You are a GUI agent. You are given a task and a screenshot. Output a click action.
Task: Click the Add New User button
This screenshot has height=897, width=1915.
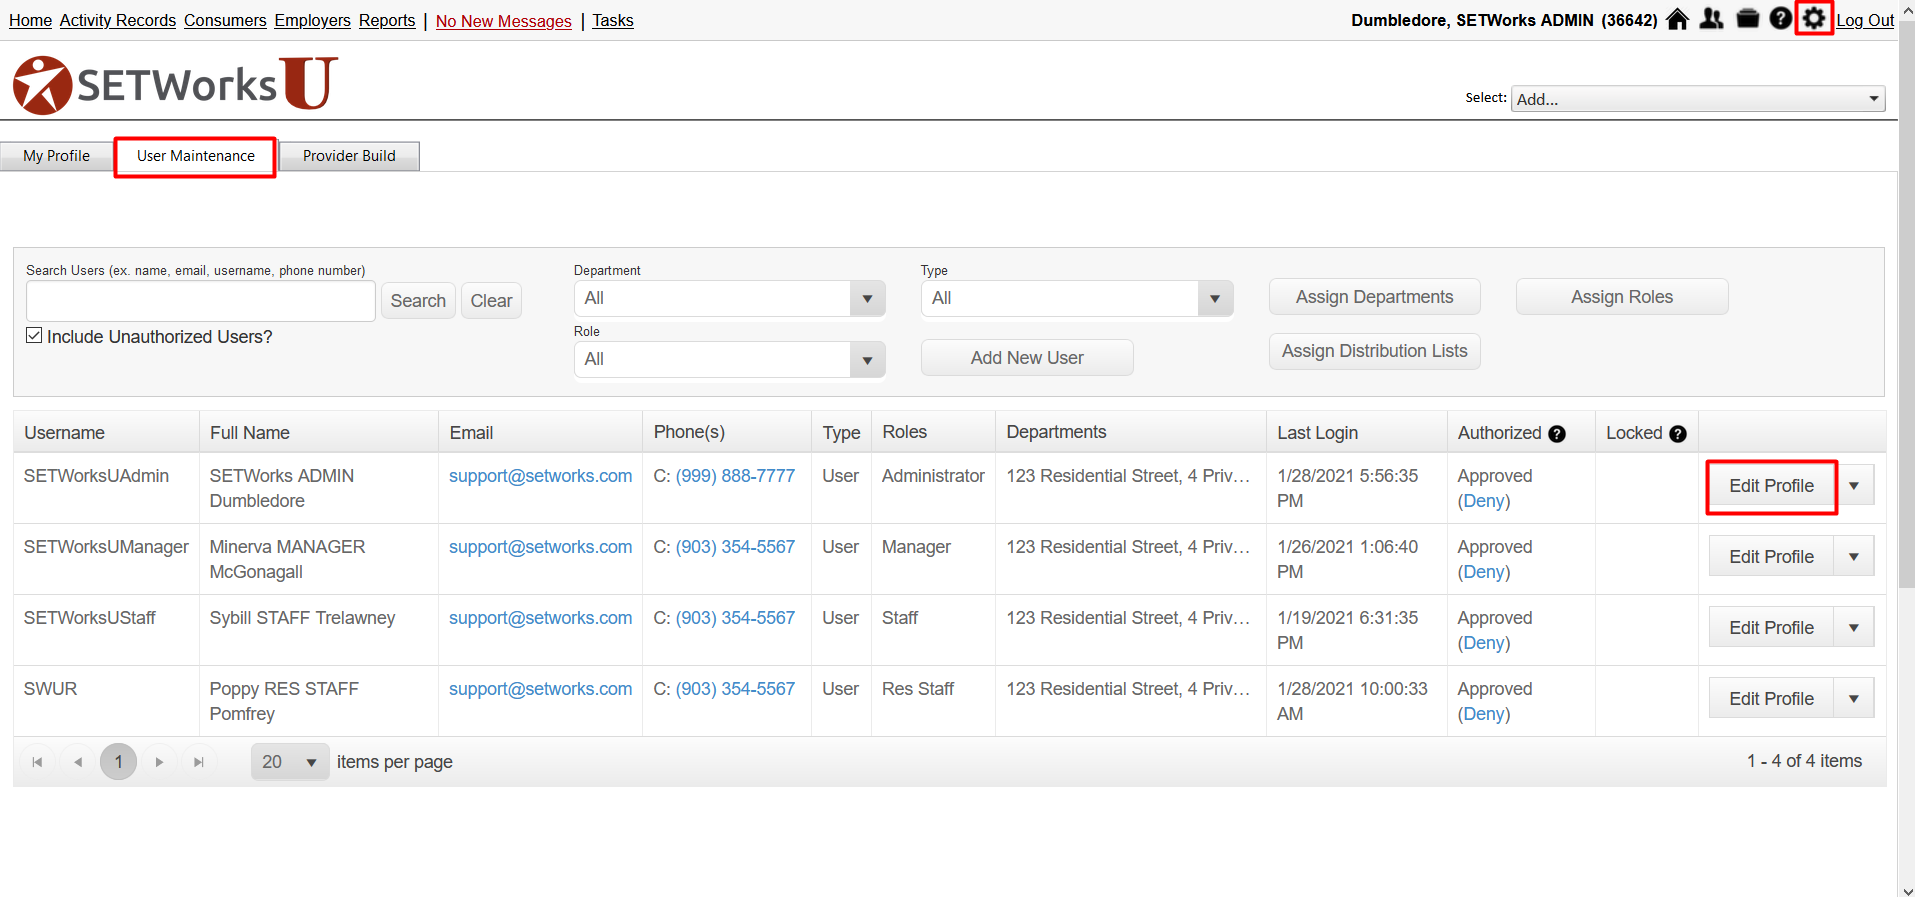[1027, 358]
